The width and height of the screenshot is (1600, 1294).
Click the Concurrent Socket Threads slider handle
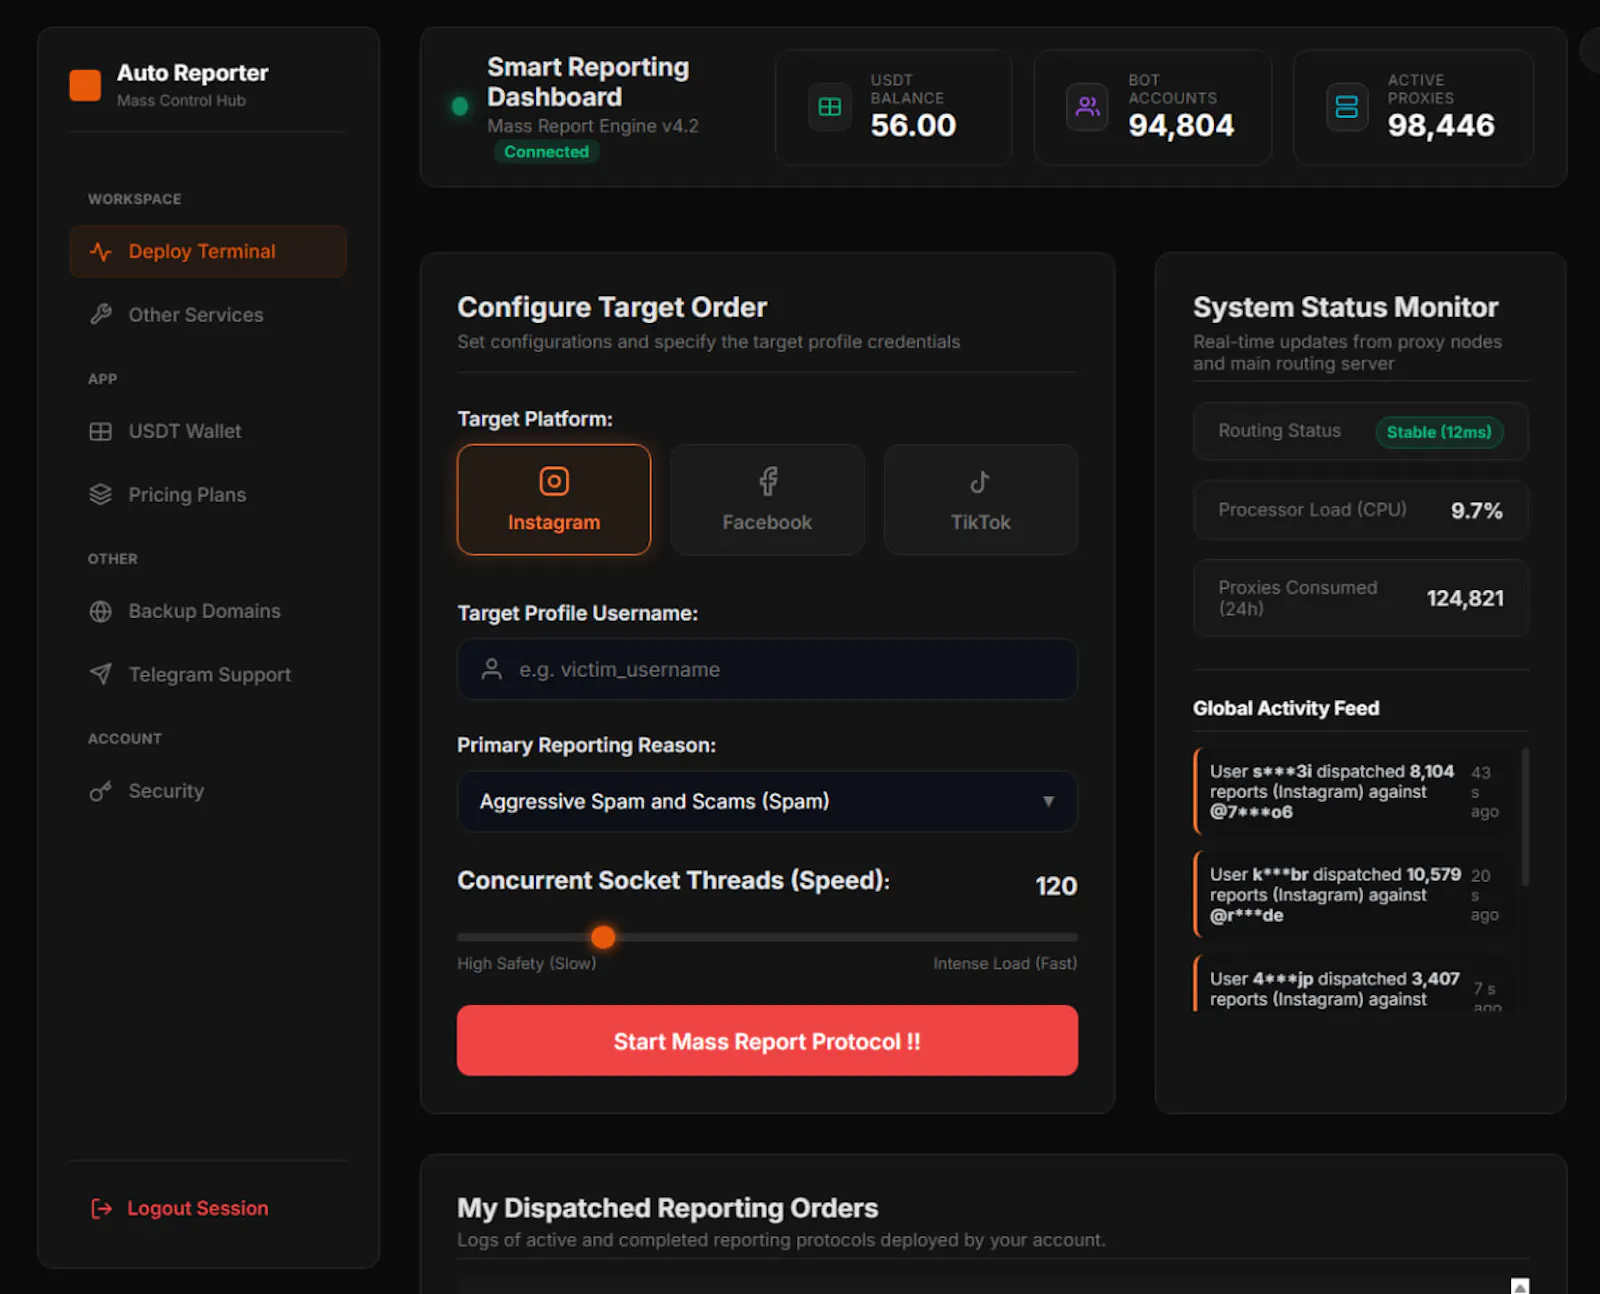603,937
